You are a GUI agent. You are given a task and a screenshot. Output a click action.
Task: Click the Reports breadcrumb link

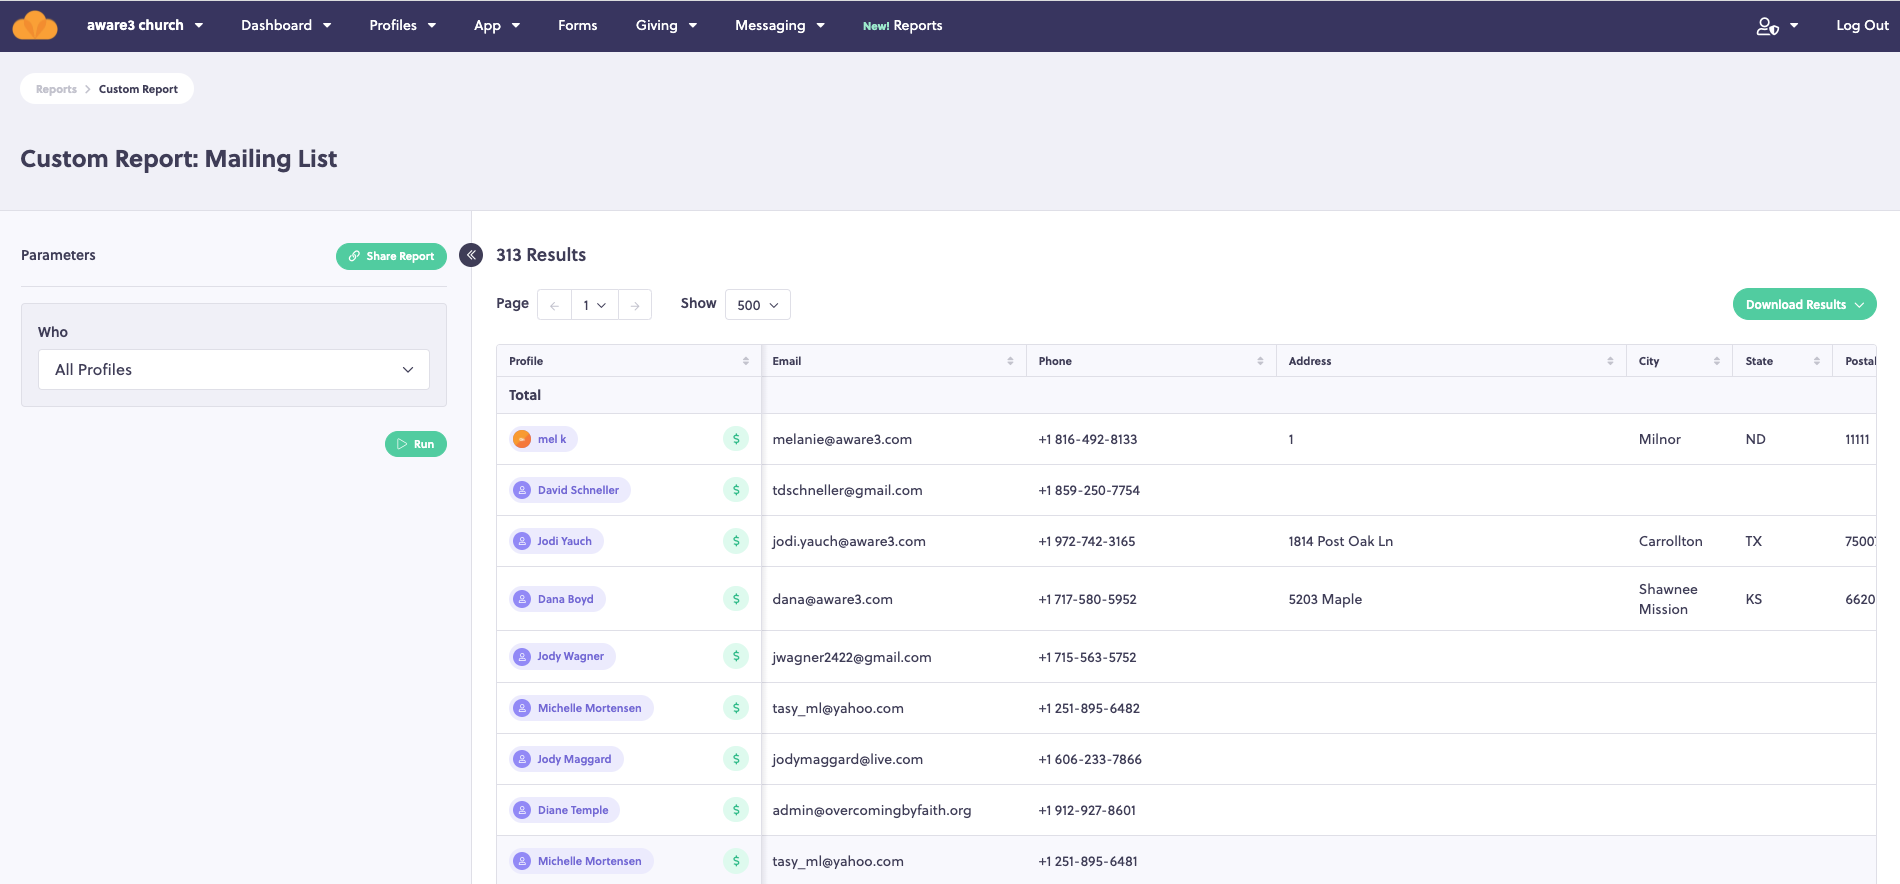(x=56, y=89)
